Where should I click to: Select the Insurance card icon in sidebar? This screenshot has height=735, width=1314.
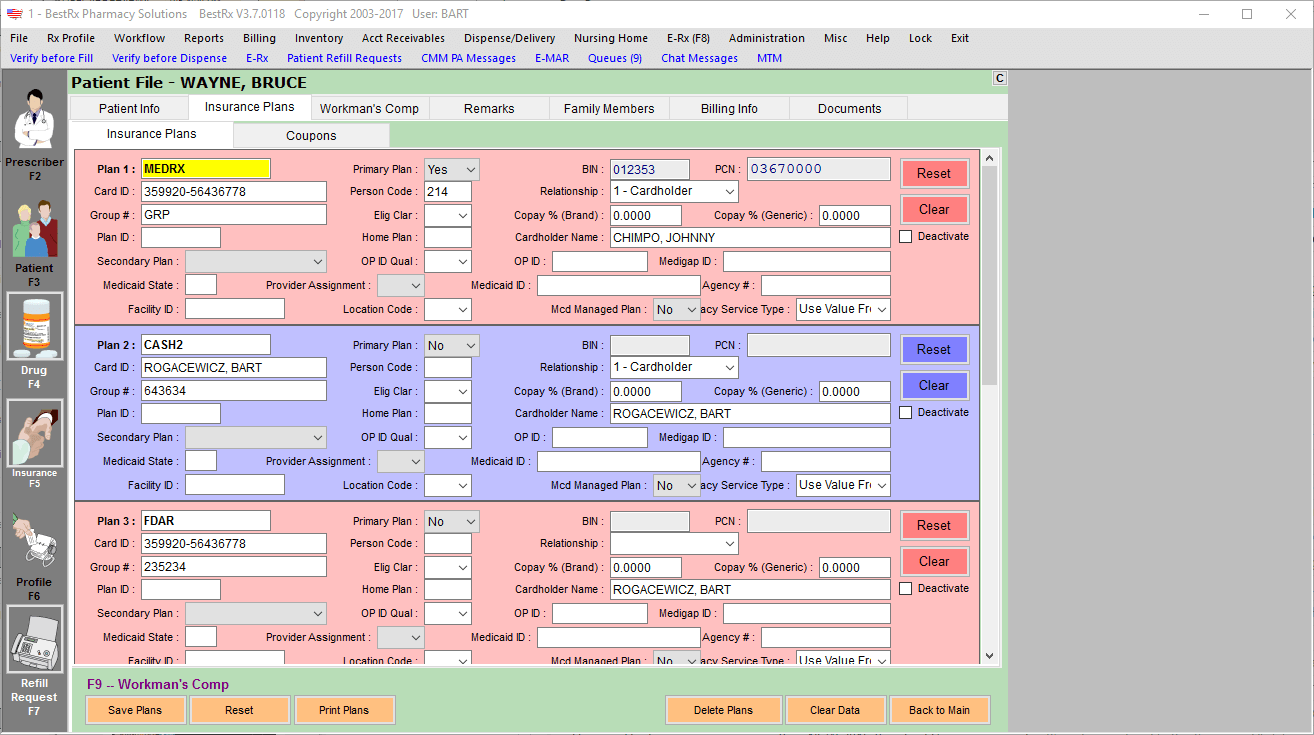coord(34,433)
